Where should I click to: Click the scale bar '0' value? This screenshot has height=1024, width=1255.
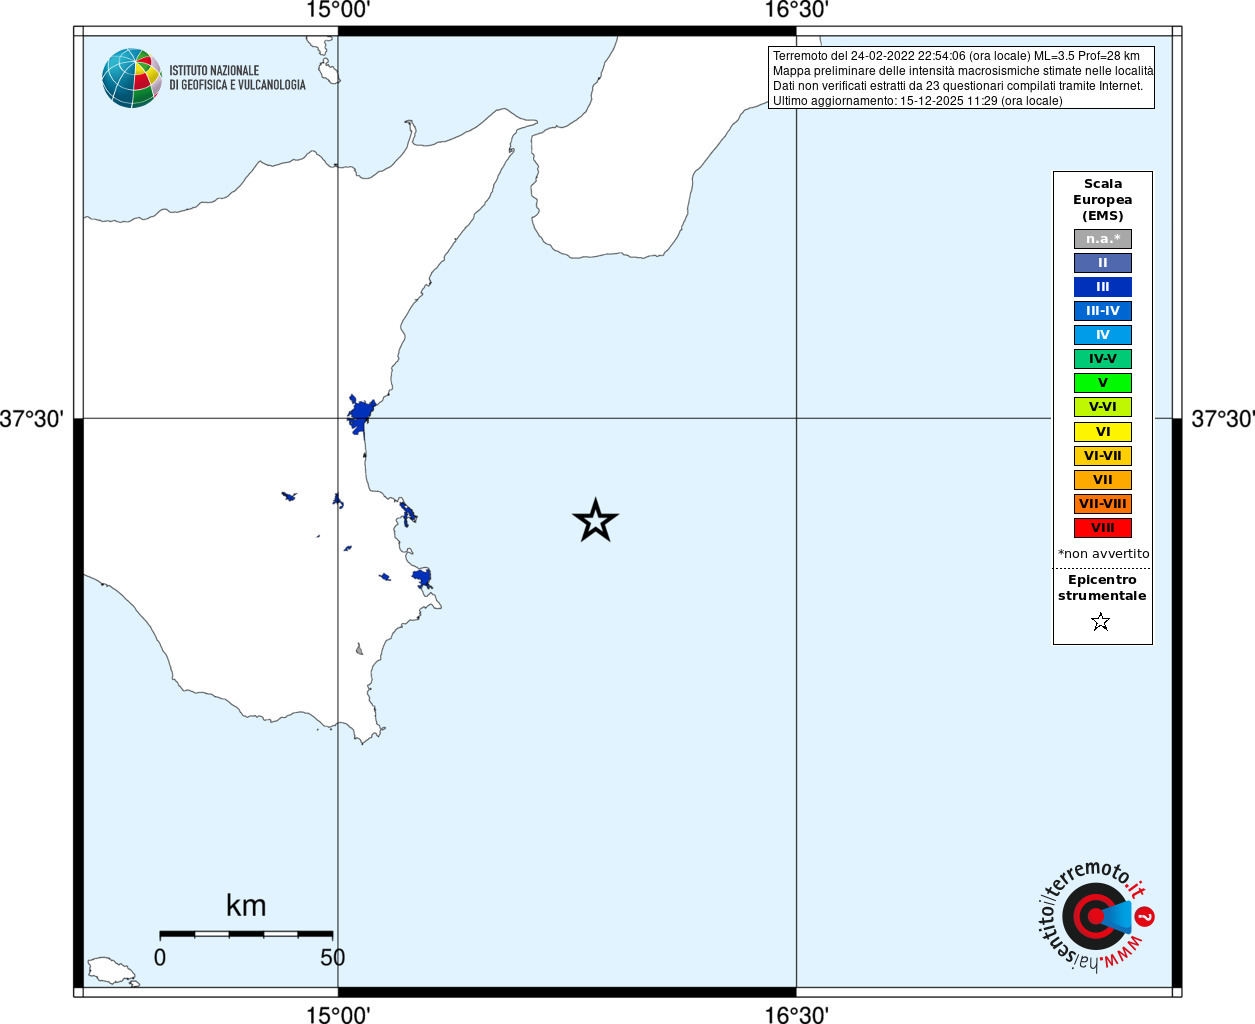point(160,957)
